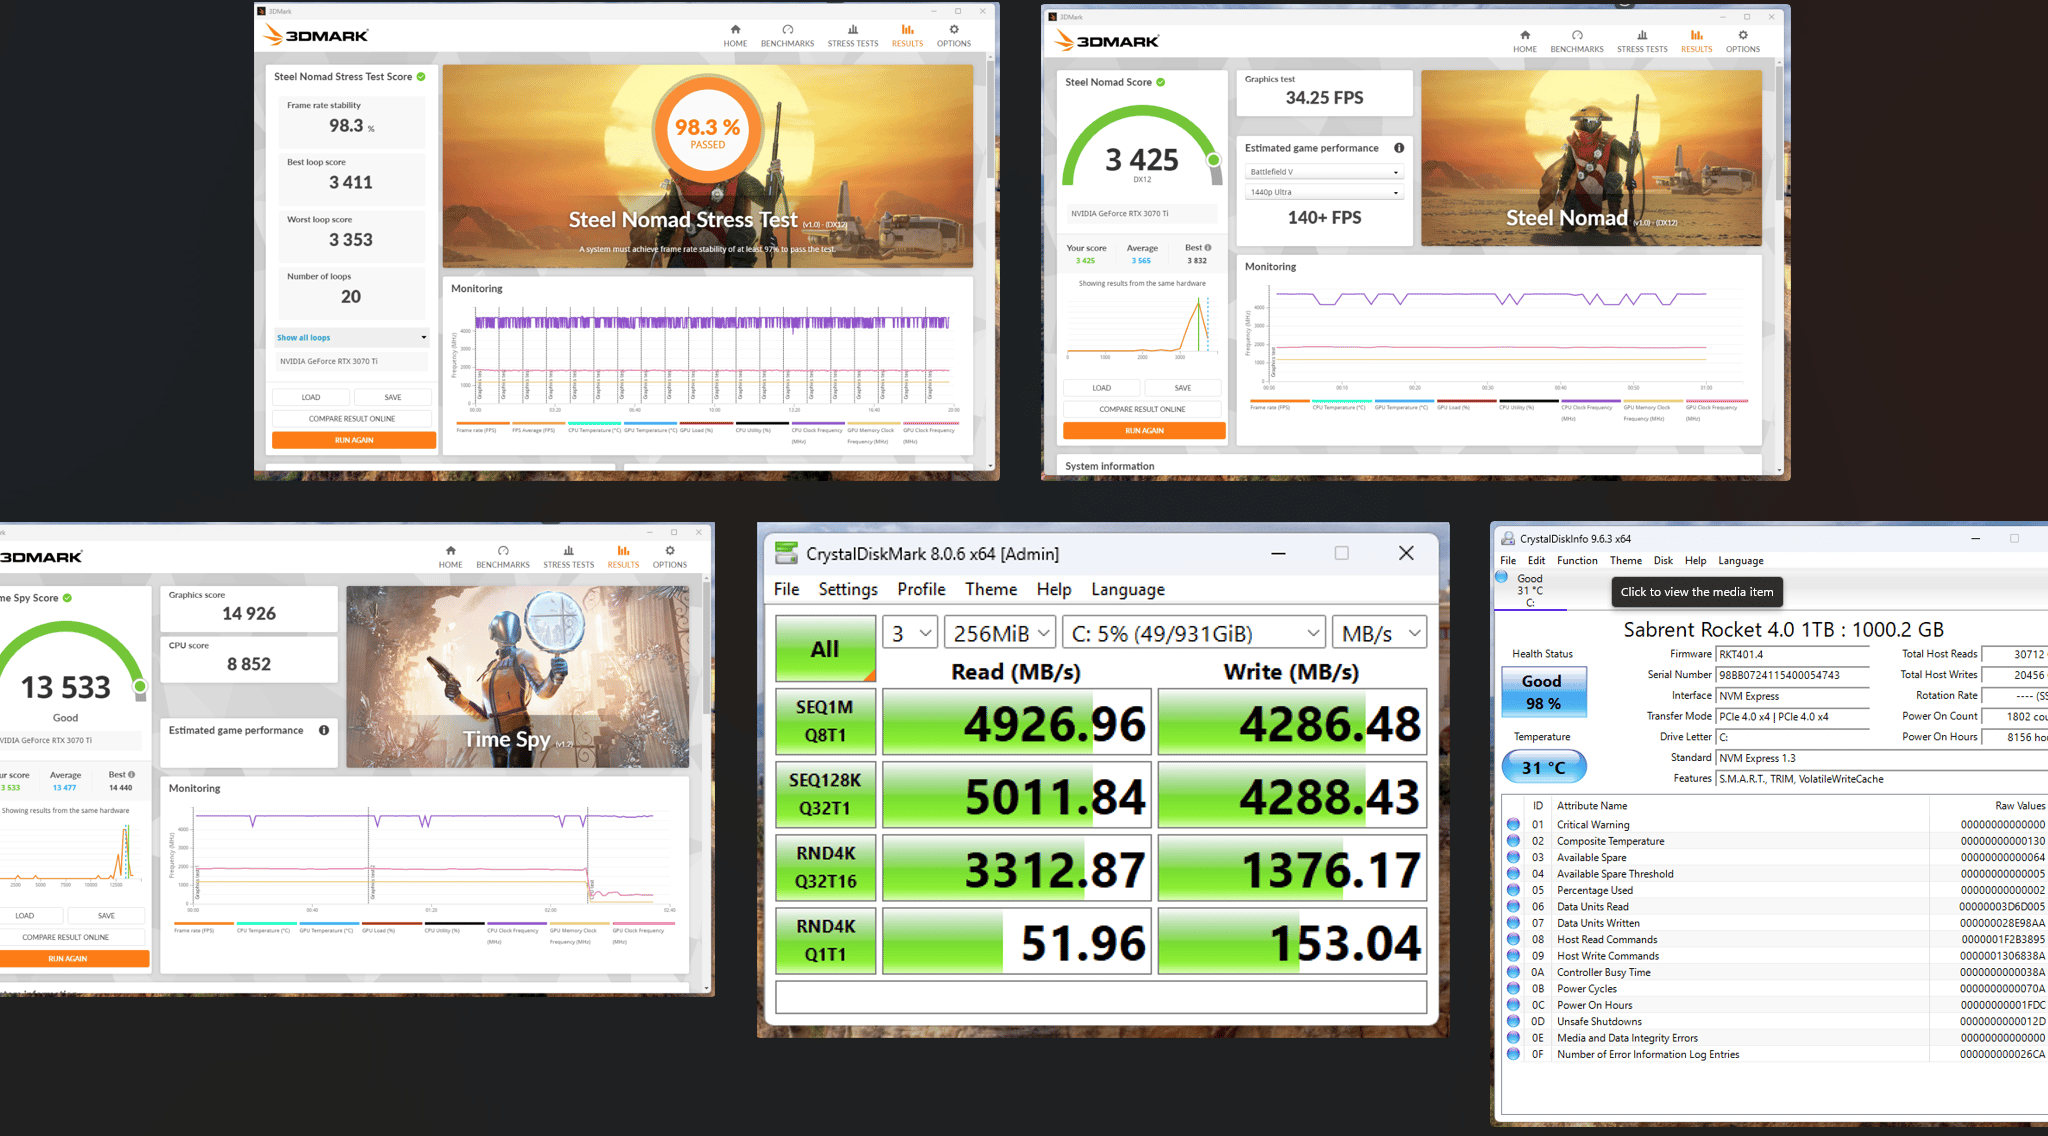Open the C: drive selection dropdown
This screenshot has height=1136, width=2048.
pyautogui.click(x=1194, y=634)
